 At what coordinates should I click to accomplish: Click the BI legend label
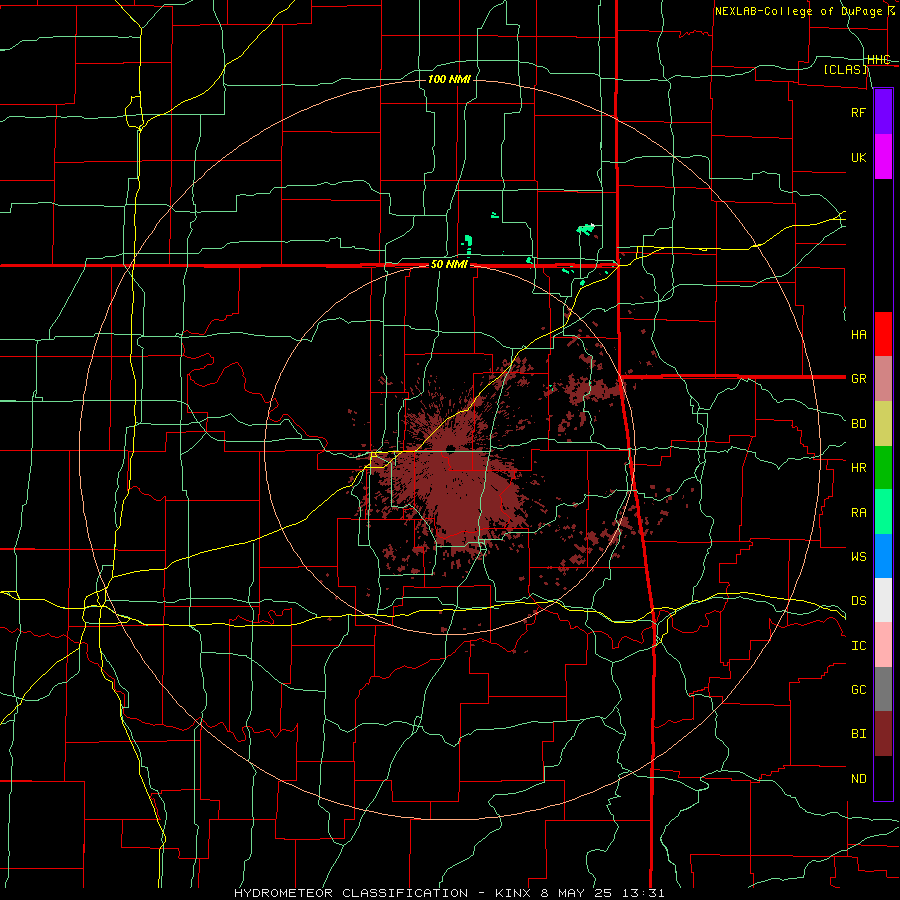click(859, 734)
